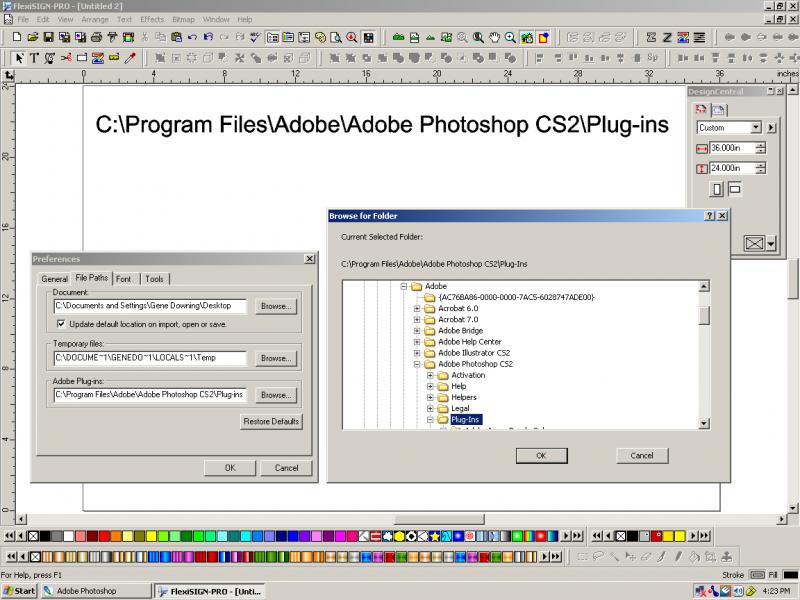Switch to the General tab in Preferences

click(55, 279)
